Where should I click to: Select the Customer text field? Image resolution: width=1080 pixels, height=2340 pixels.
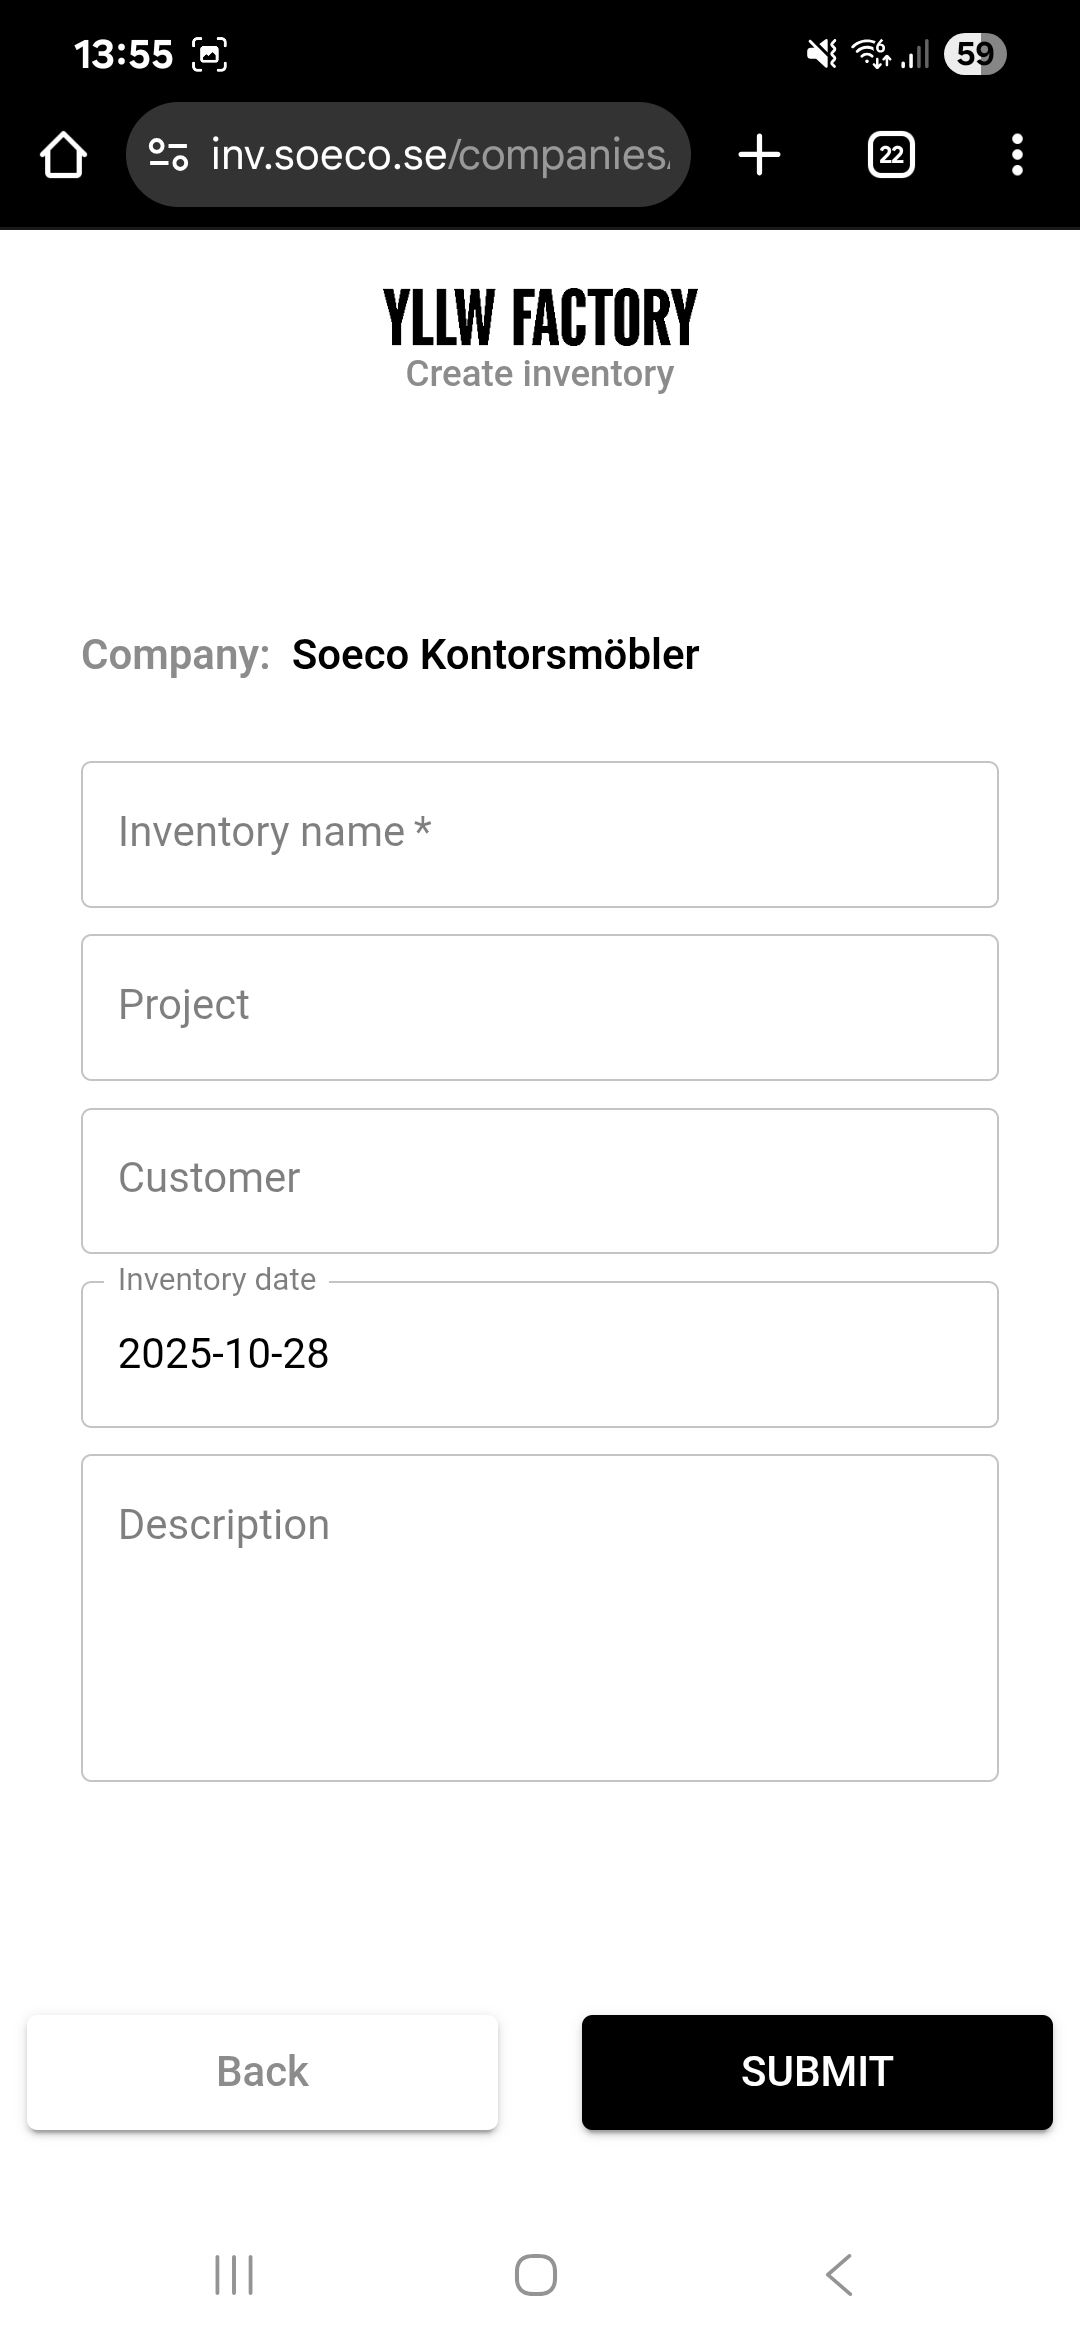pos(540,1181)
